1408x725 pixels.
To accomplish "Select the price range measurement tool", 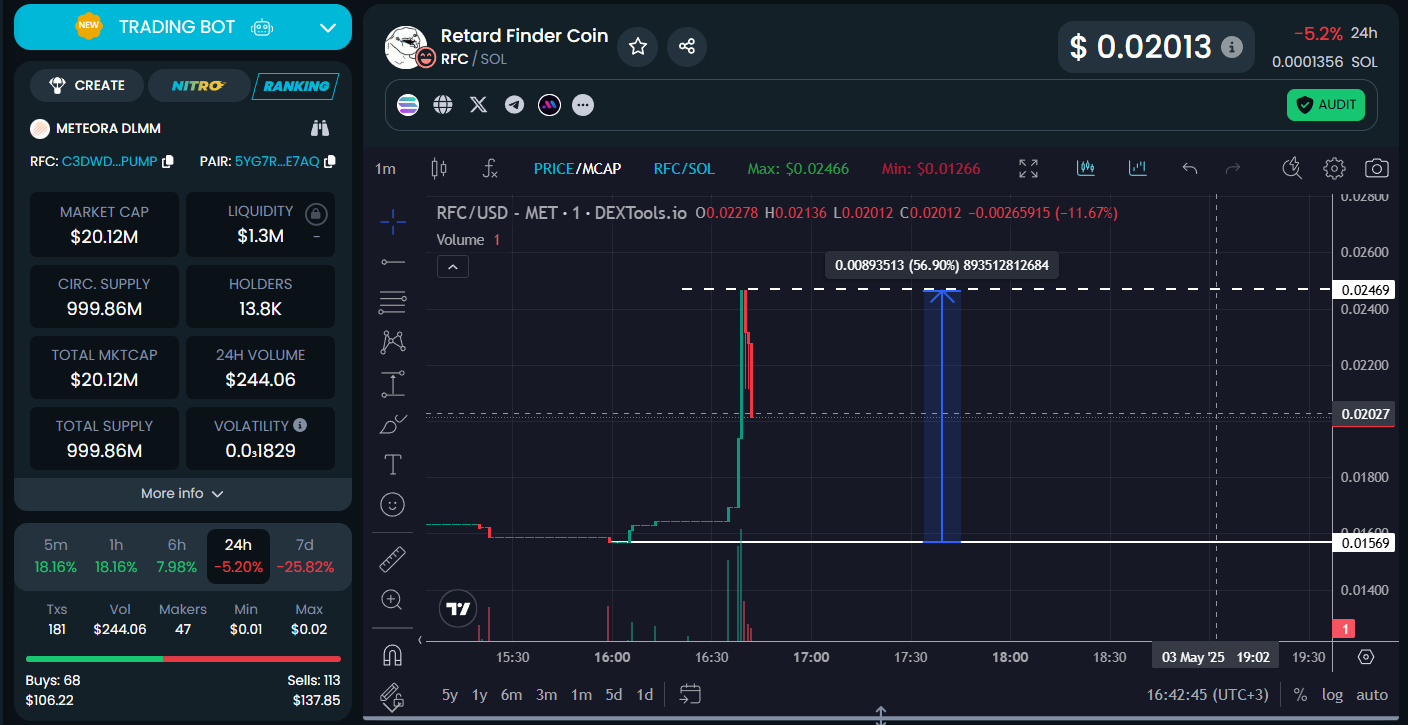I will pos(393,383).
